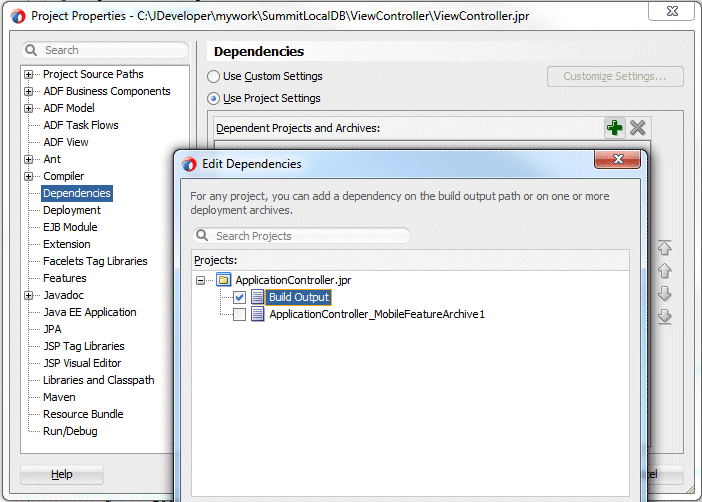
Task: Click the JDeveloper icon in the Edit Dependencies title bar
Action: click(x=189, y=164)
